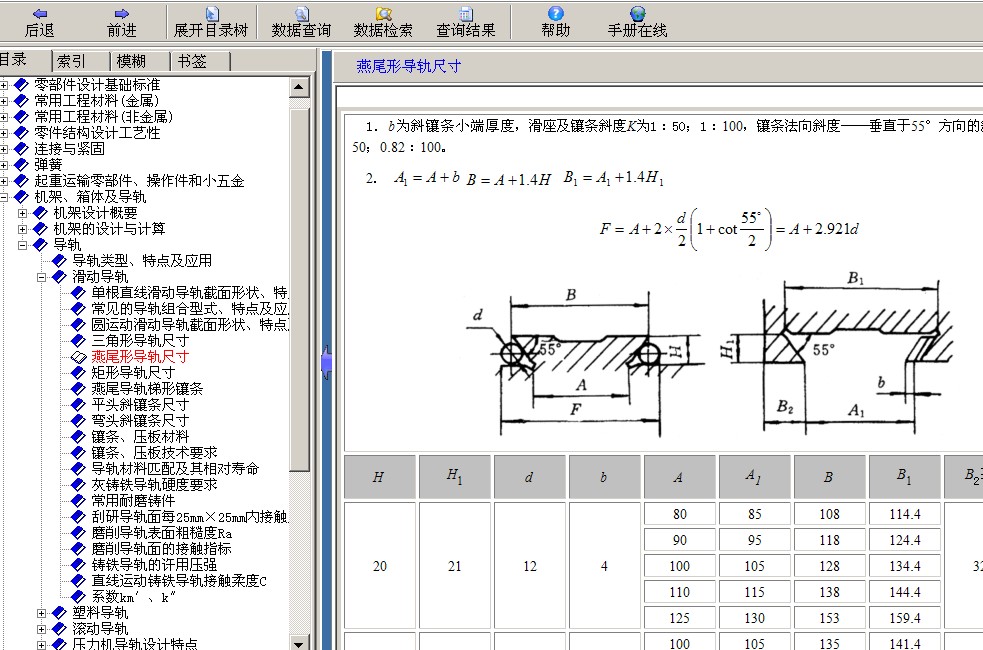Expand the 零部件设计基础标准 tree node

click(x=4, y=85)
